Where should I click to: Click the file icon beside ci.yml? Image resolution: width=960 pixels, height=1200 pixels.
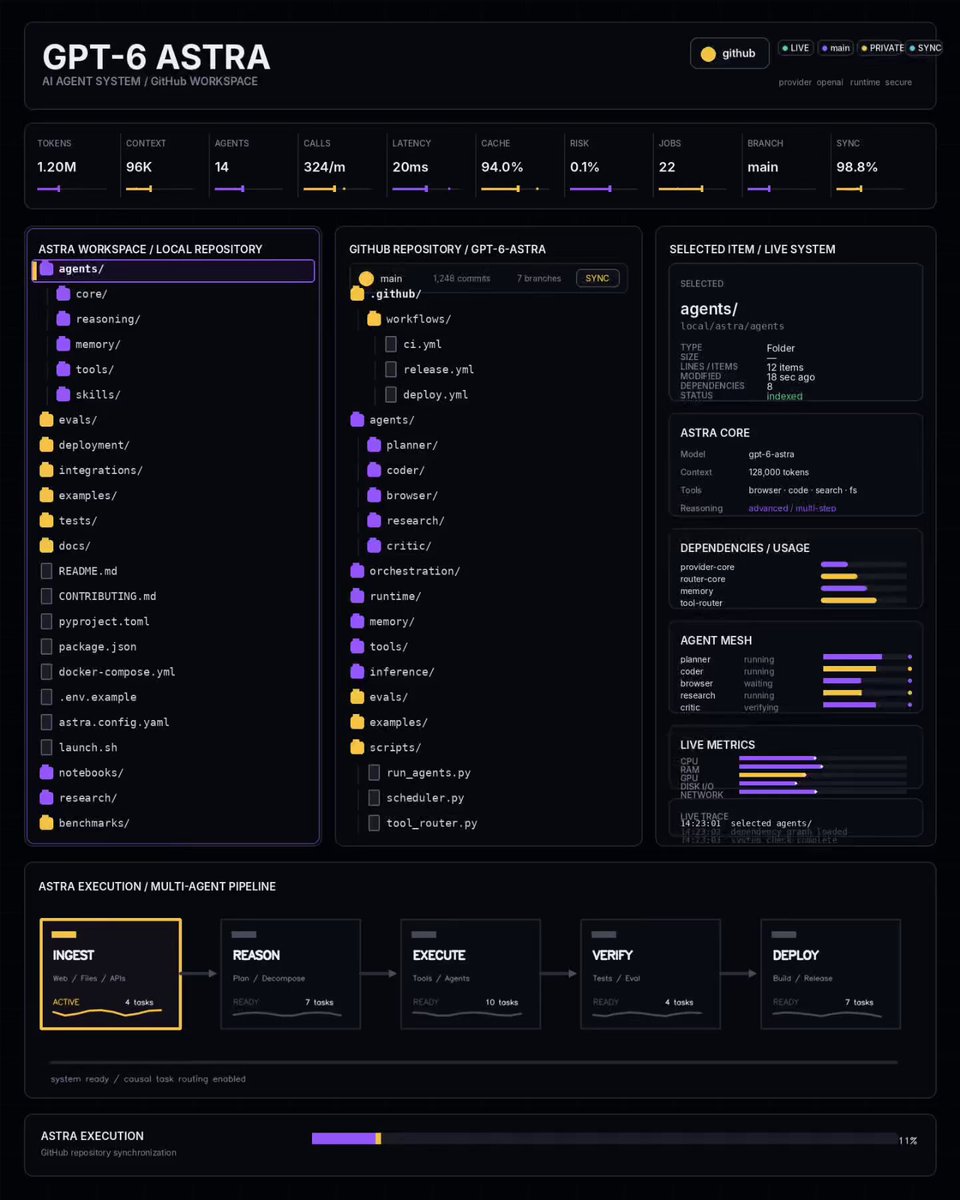click(x=391, y=344)
